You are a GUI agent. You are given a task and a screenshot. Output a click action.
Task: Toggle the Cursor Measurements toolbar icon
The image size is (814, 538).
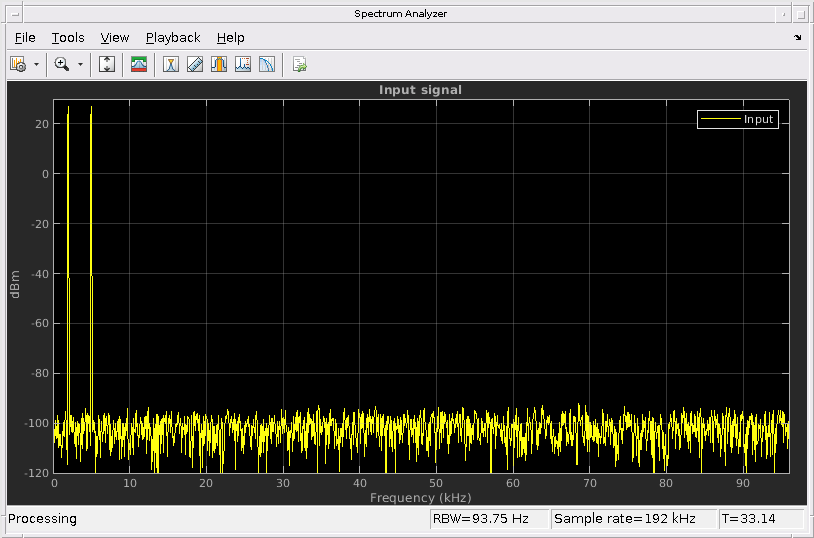(x=171, y=64)
